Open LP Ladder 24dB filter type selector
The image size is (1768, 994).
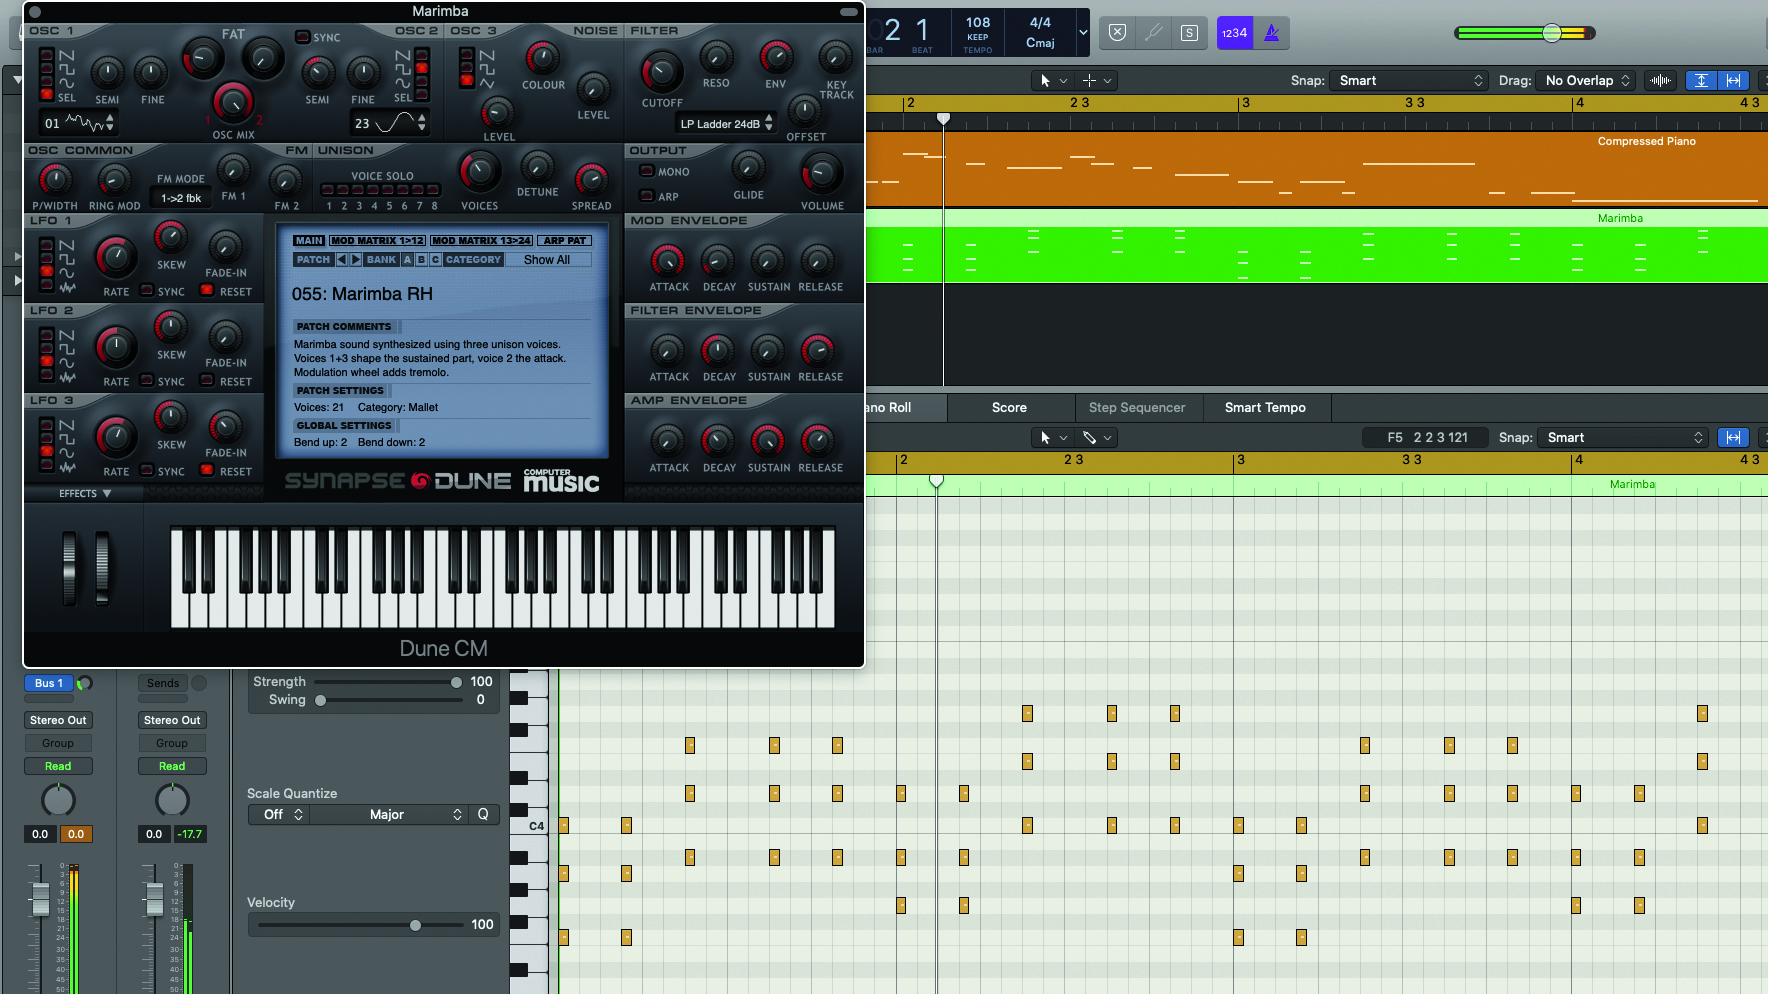726,124
